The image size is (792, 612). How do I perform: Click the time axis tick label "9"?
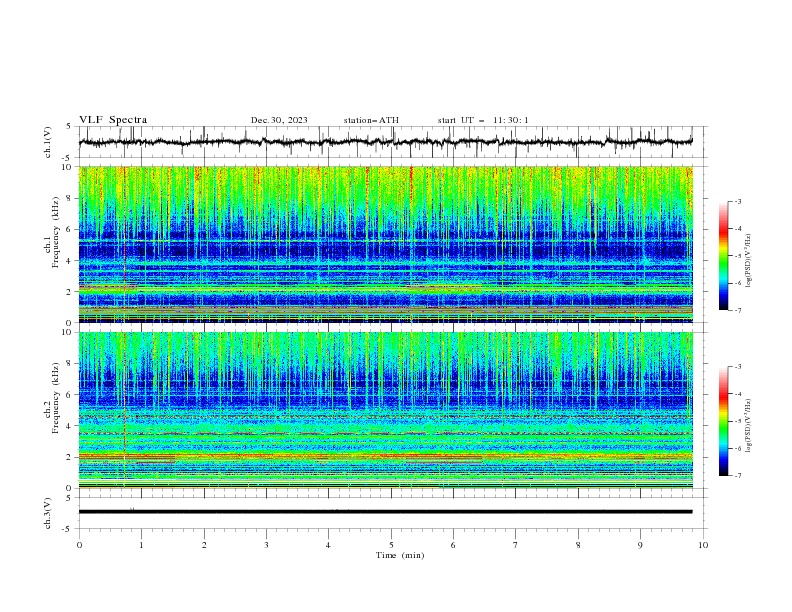(640, 545)
